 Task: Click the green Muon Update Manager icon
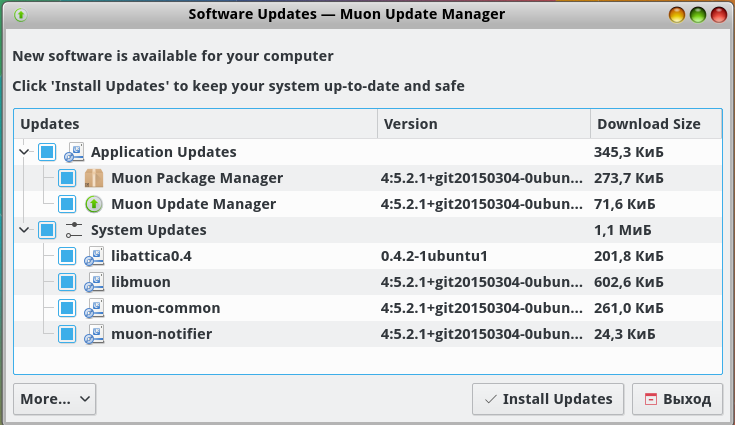pyautogui.click(x=94, y=204)
